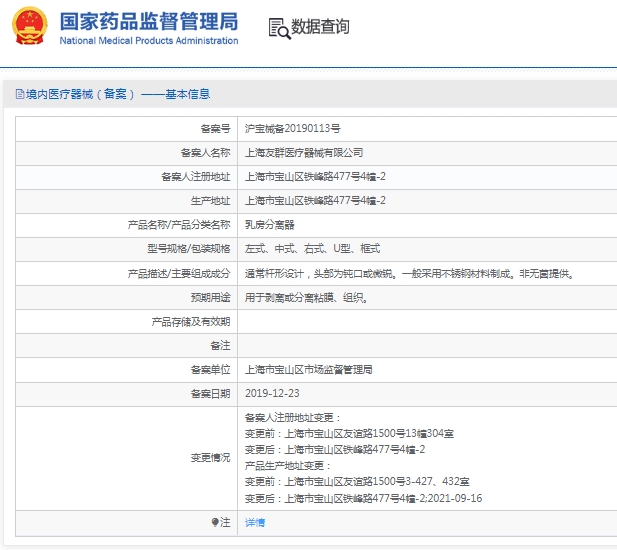Select the address in the 备案人注册地址 row

point(315,177)
